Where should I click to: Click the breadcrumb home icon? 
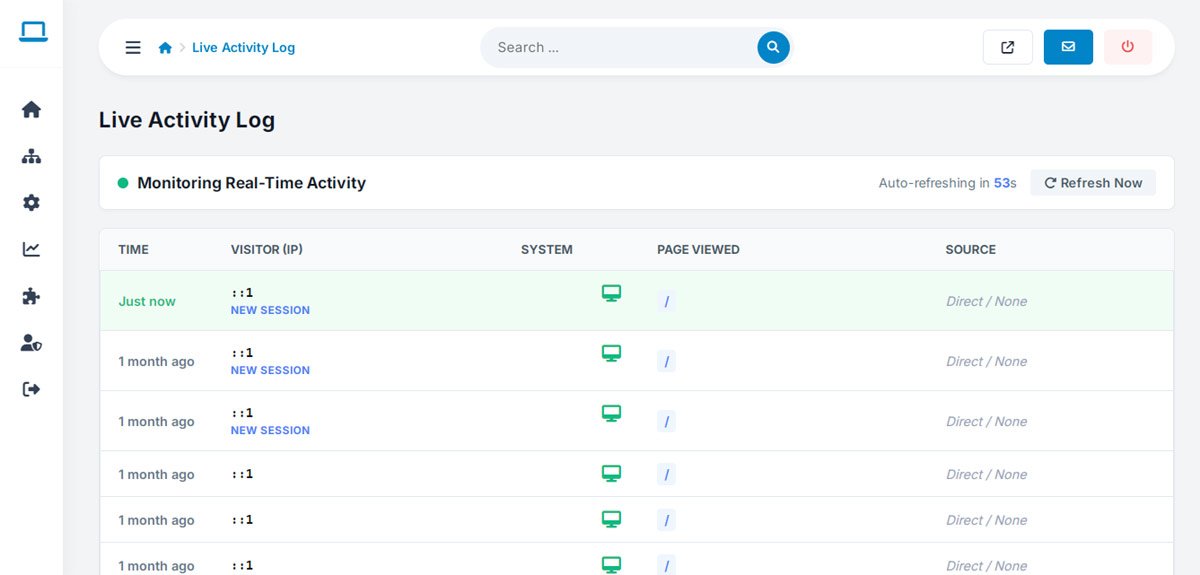(x=165, y=47)
